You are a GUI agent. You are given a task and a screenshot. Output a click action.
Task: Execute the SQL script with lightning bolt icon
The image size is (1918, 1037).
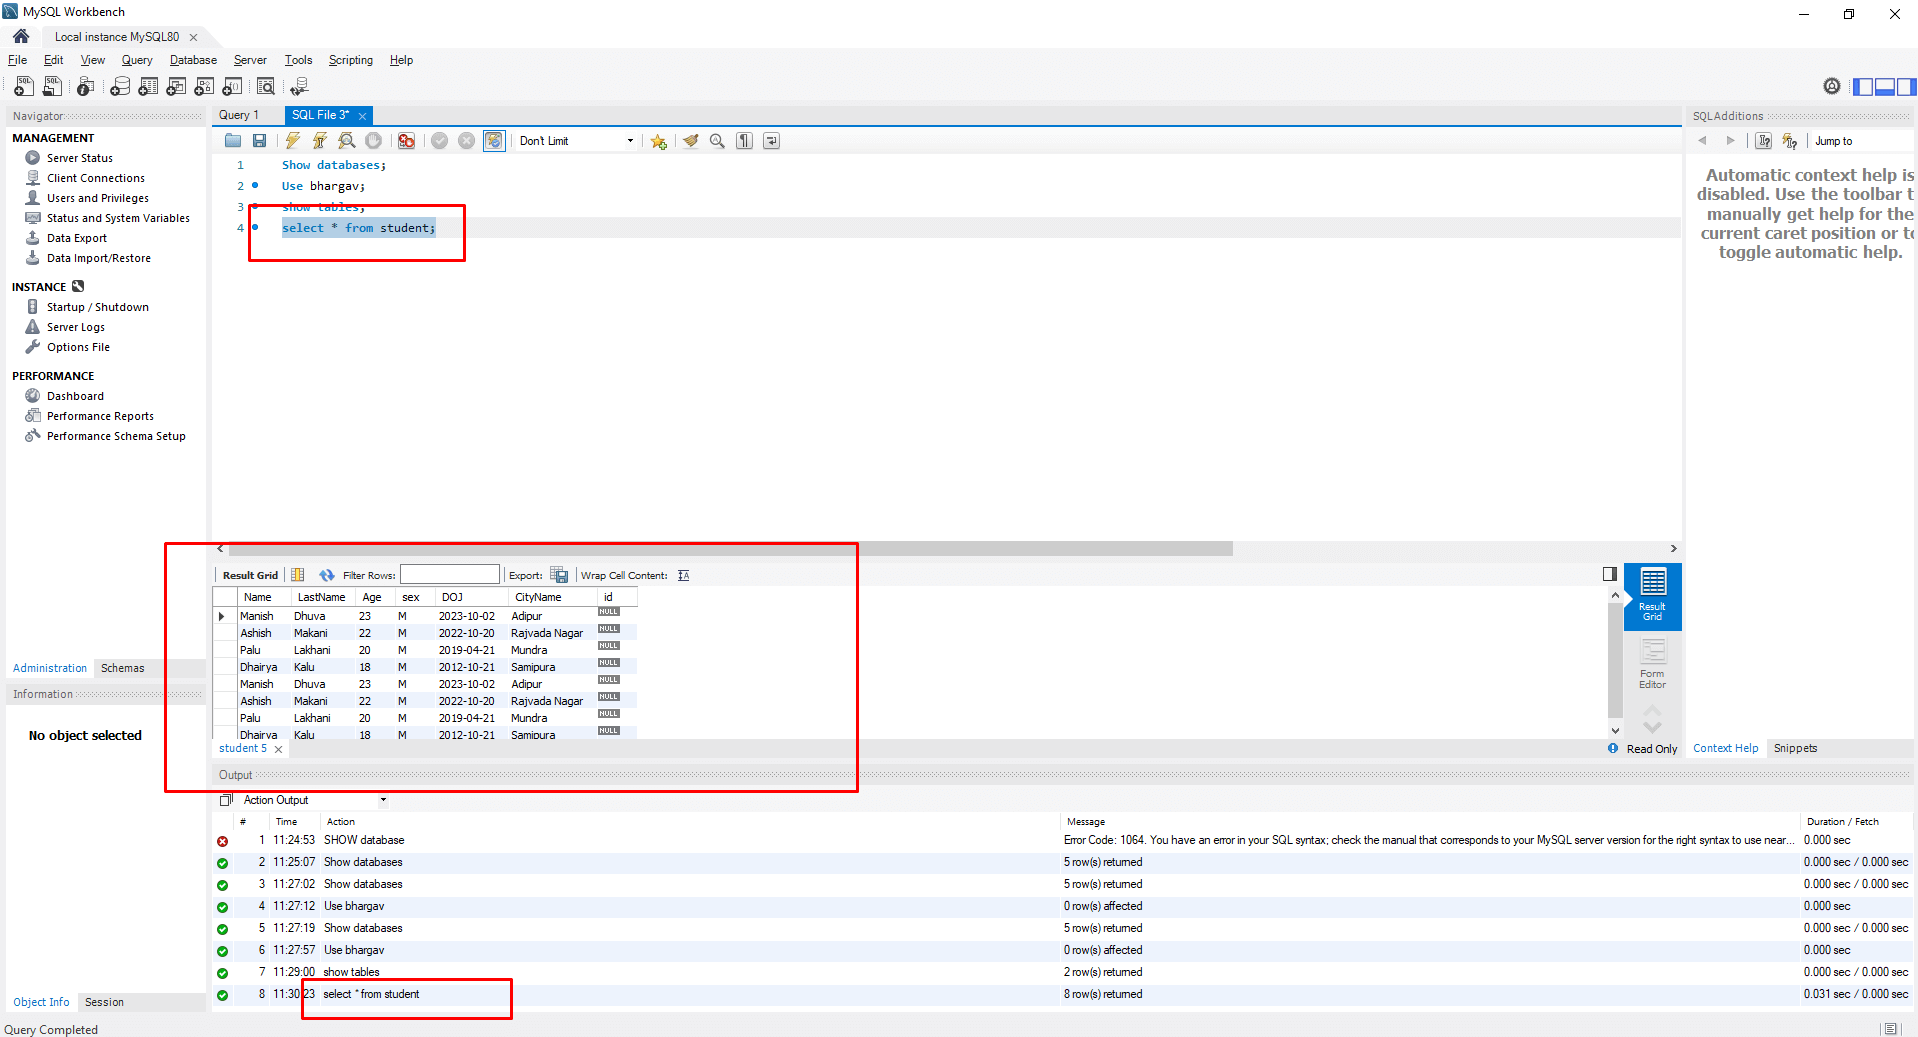[x=292, y=141]
